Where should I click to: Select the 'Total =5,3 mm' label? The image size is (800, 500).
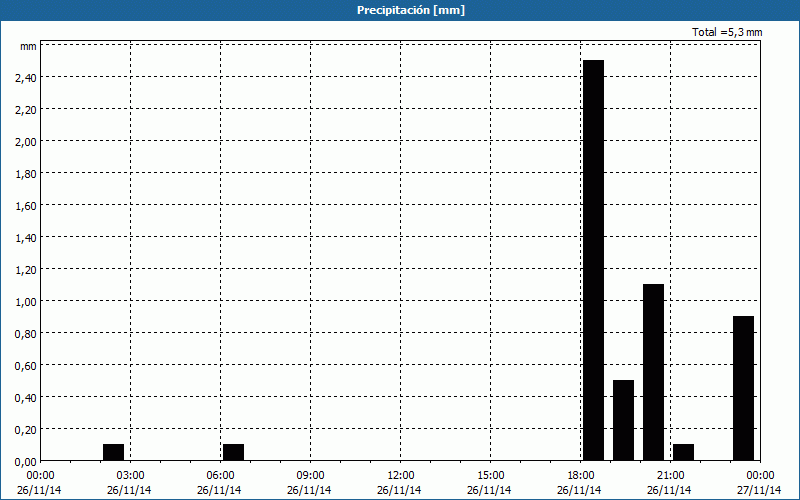727,32
